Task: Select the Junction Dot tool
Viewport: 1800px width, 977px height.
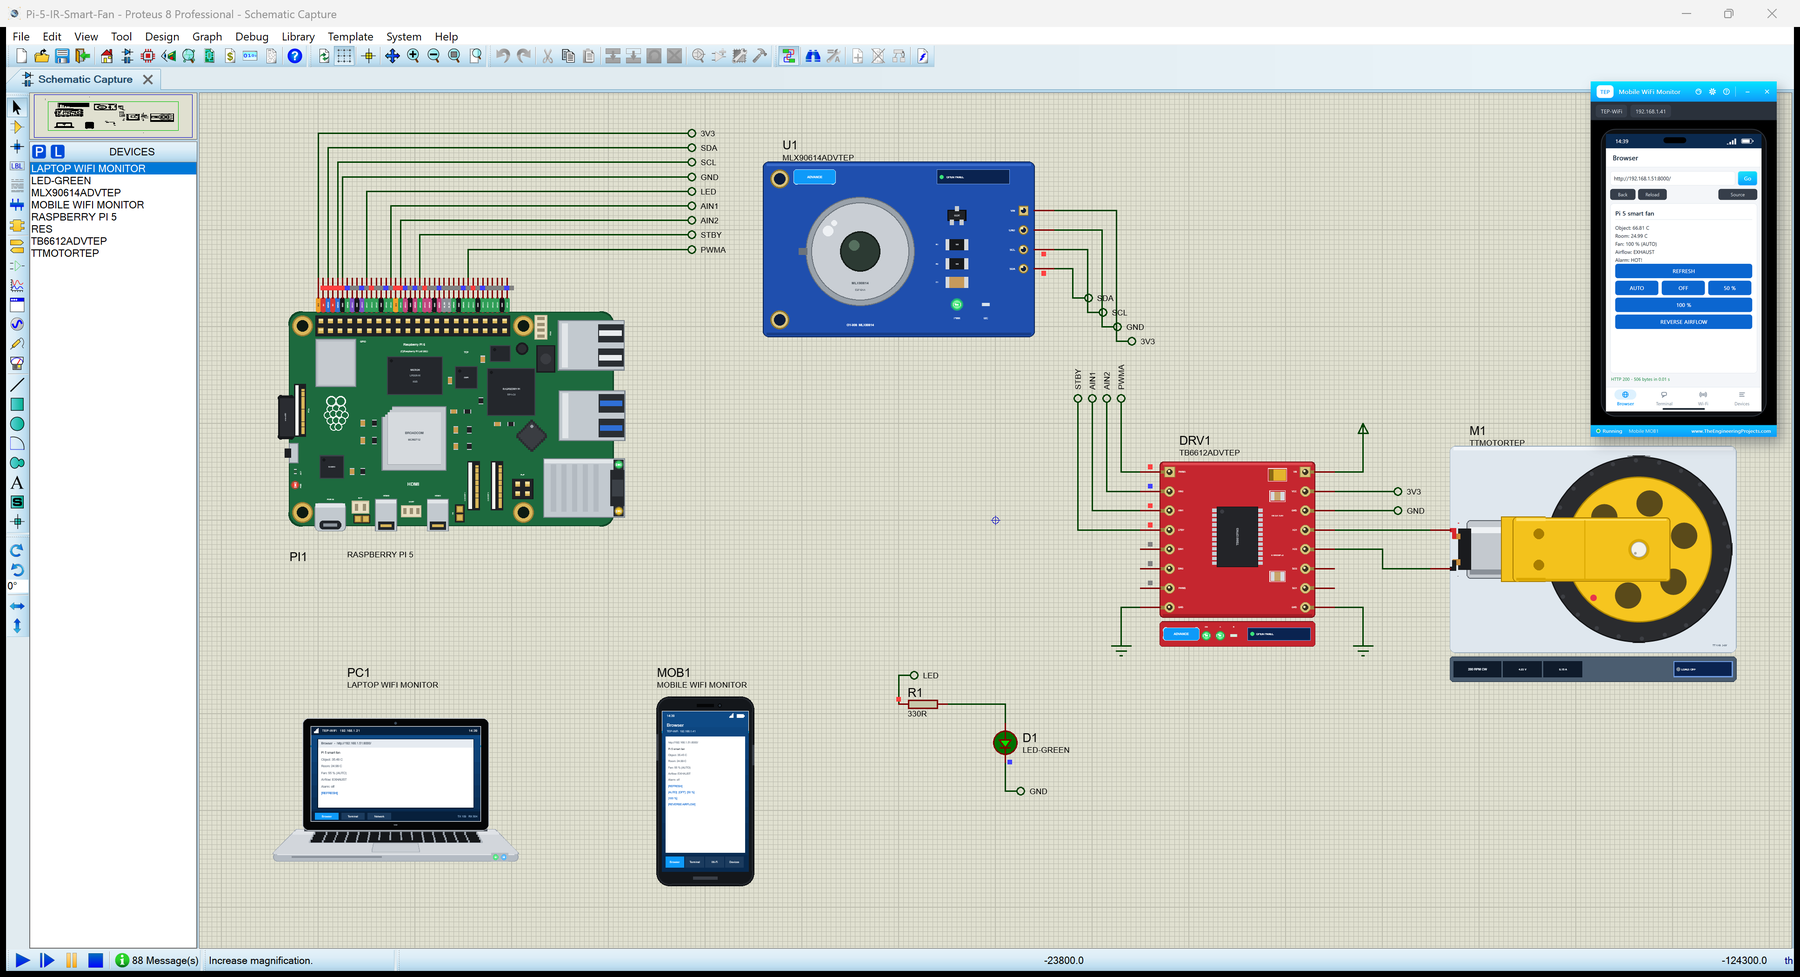Action: click(17, 147)
